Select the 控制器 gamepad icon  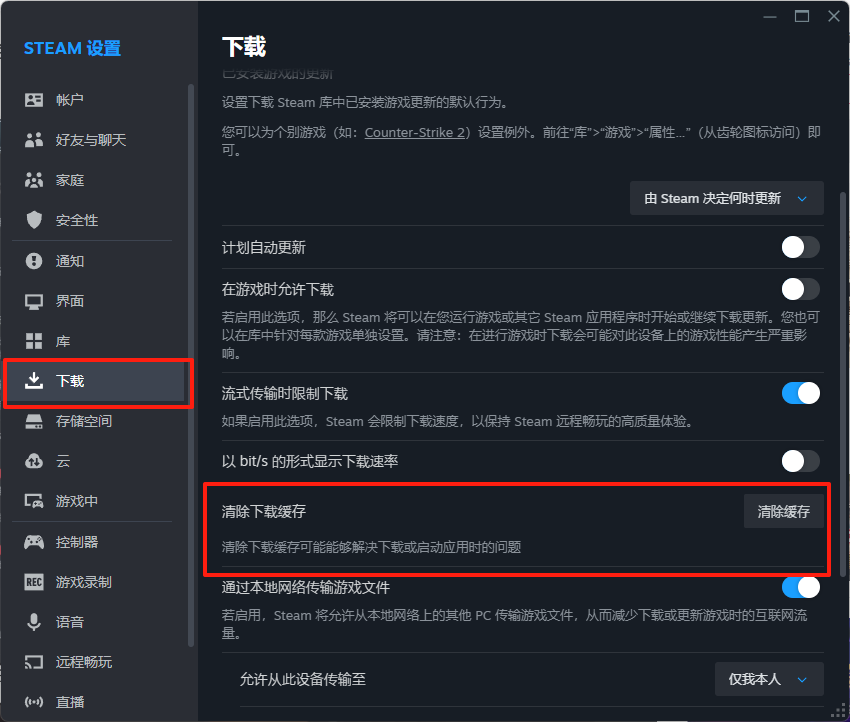pyautogui.click(x=35, y=541)
